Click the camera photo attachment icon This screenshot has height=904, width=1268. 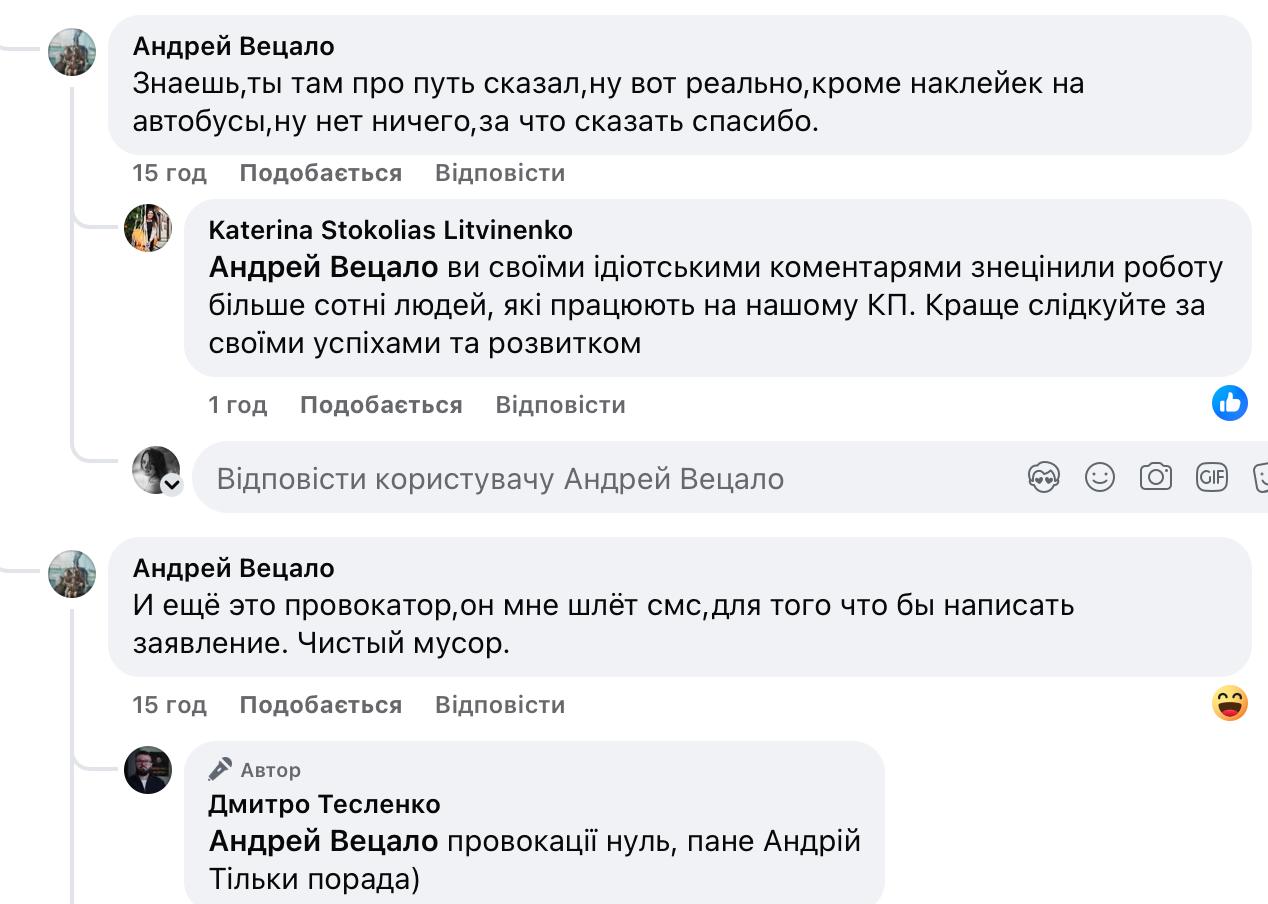click(x=1156, y=478)
